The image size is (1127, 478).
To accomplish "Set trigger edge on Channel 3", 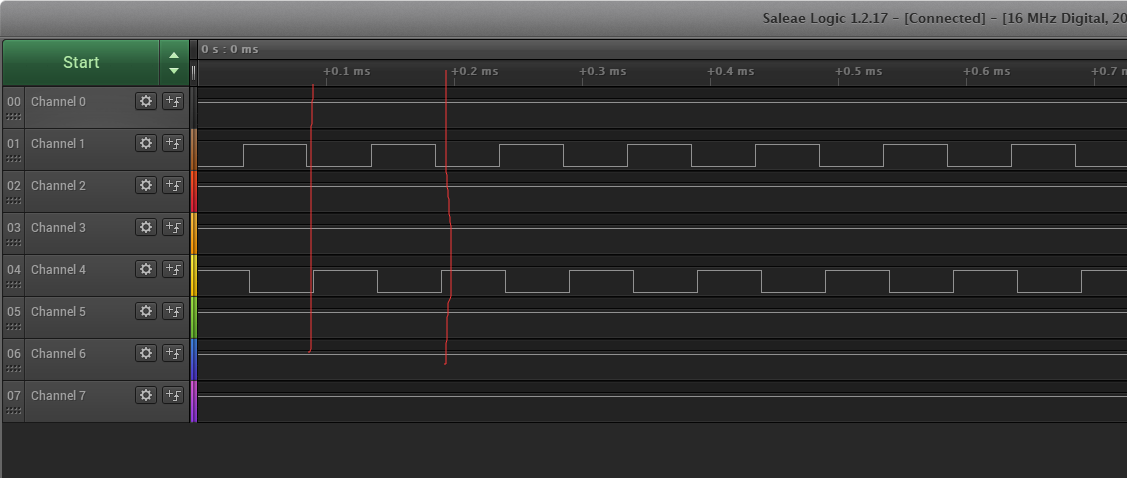I will point(173,227).
